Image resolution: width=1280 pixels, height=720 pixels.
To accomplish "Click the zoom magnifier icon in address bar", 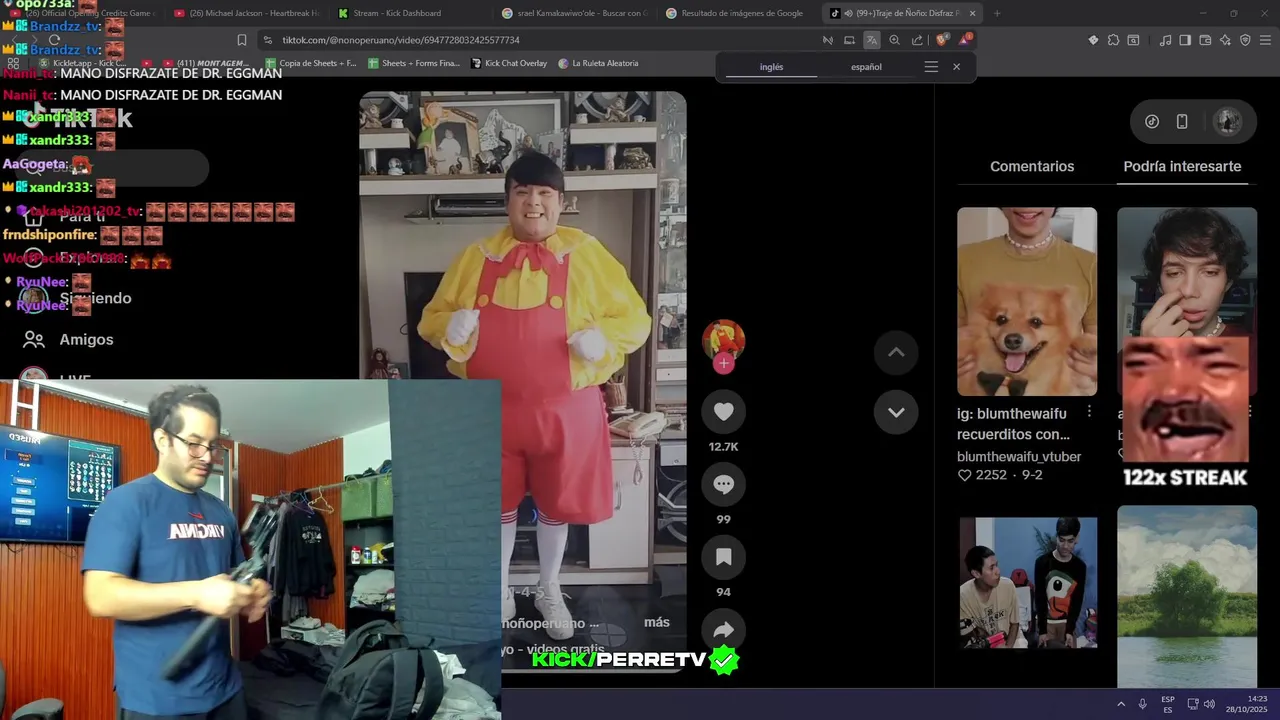I will tap(894, 40).
